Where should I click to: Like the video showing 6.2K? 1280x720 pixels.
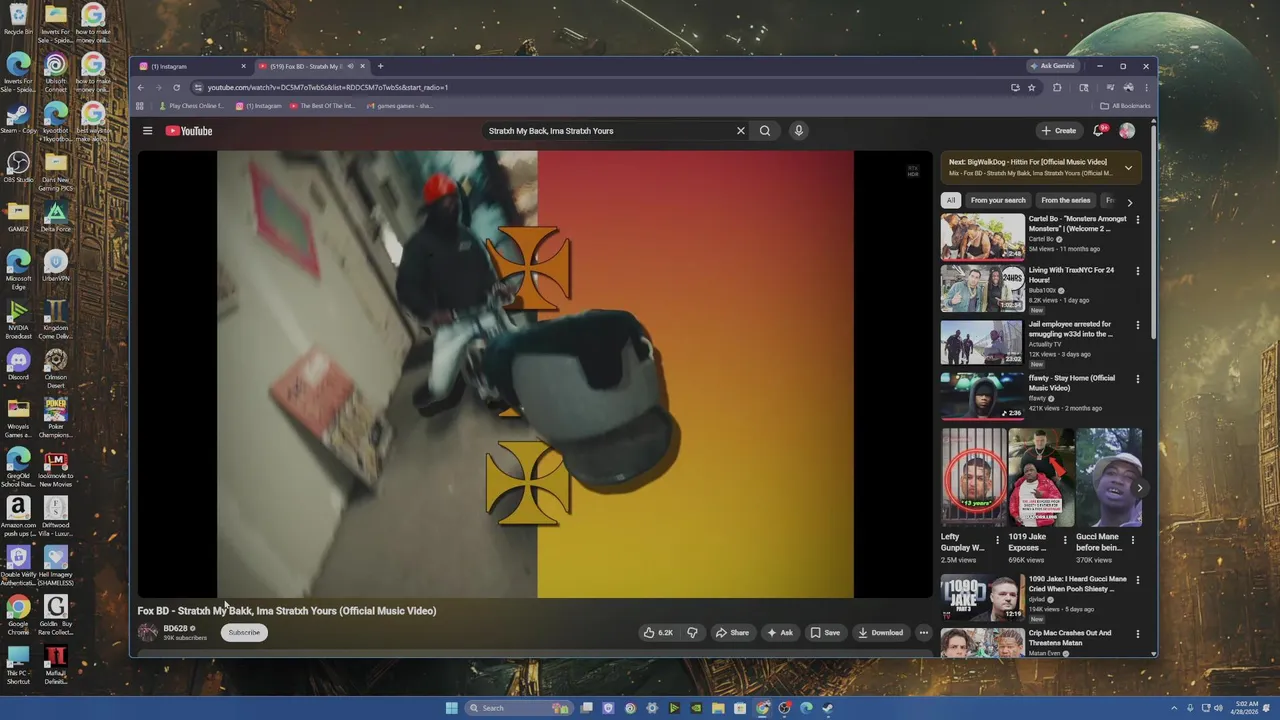click(x=658, y=632)
